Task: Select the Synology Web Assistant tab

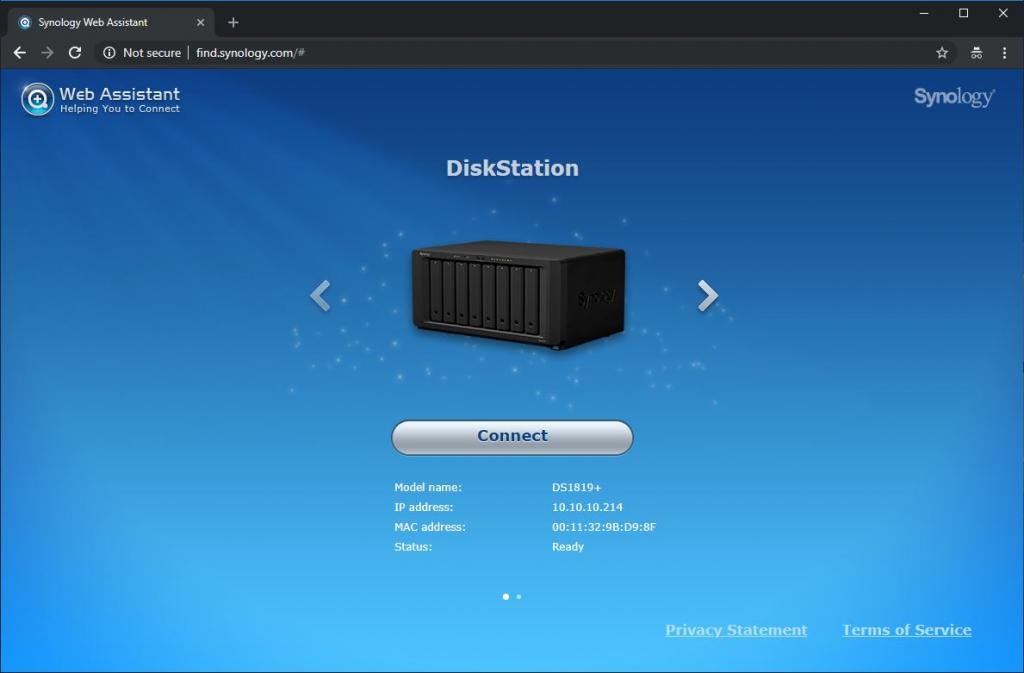Action: point(111,22)
